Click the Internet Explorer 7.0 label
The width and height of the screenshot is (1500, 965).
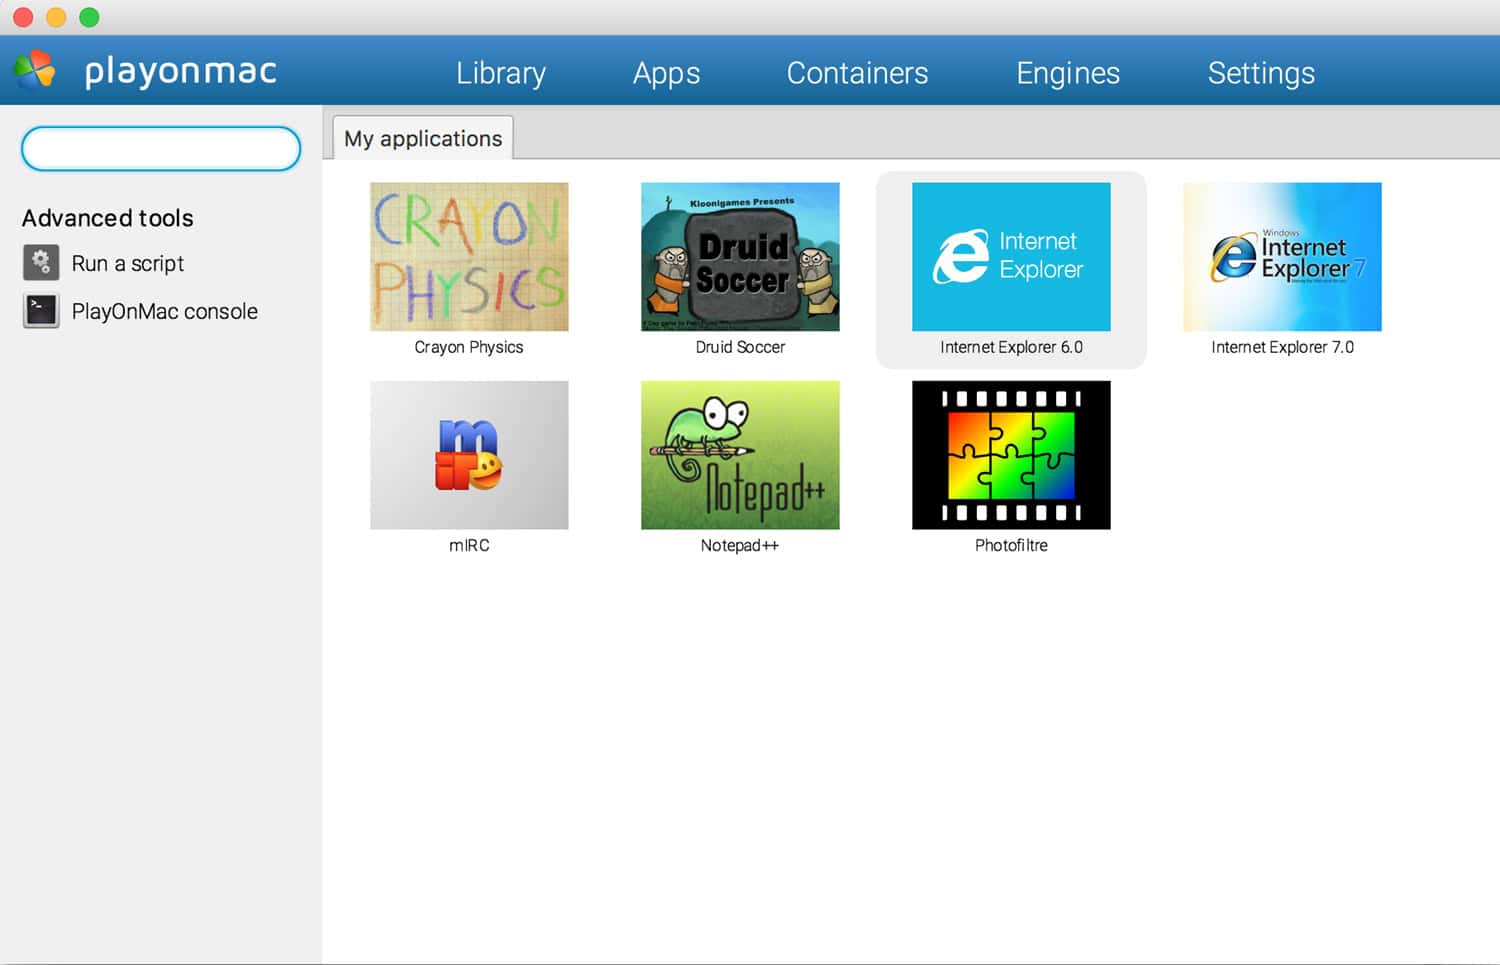pos(1282,347)
